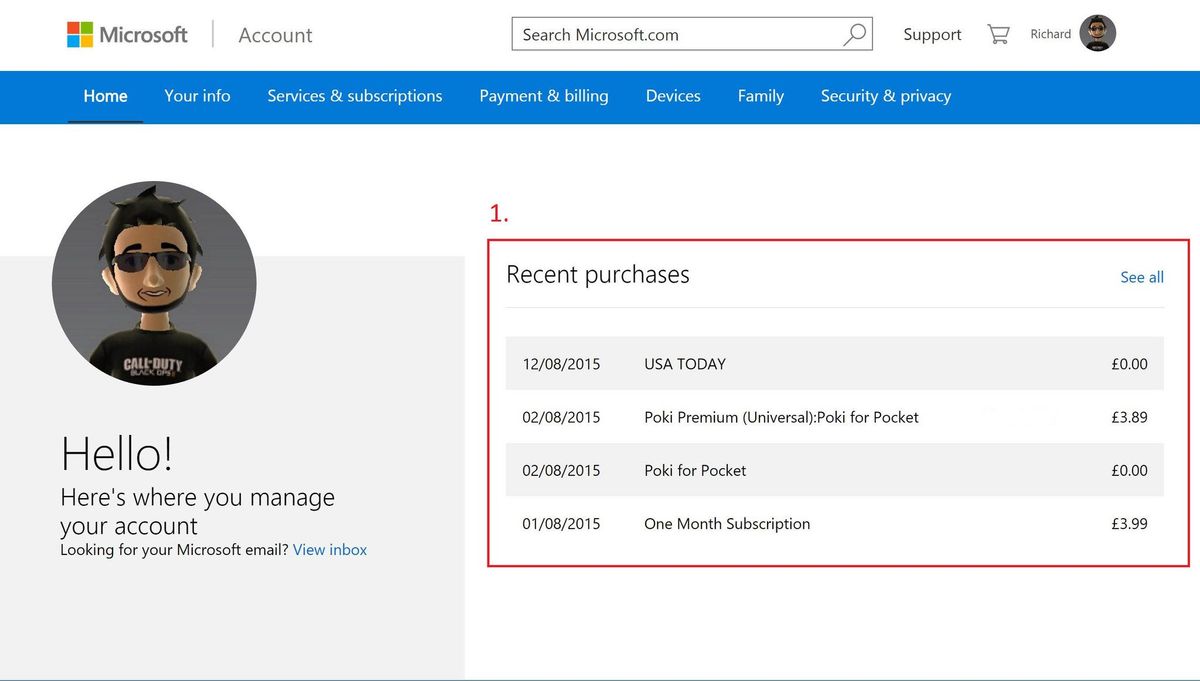Go to Payment & billing

(x=543, y=96)
